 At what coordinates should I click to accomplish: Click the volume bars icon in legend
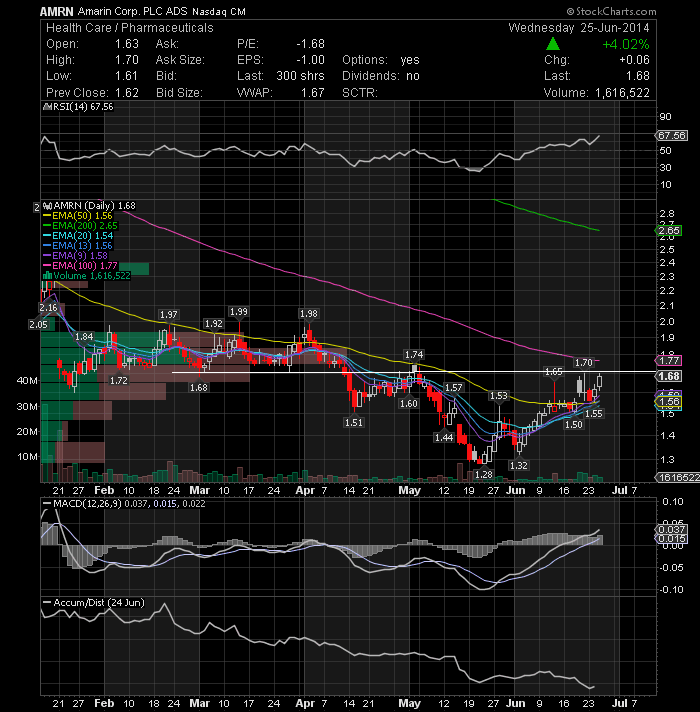pyautogui.click(x=47, y=276)
